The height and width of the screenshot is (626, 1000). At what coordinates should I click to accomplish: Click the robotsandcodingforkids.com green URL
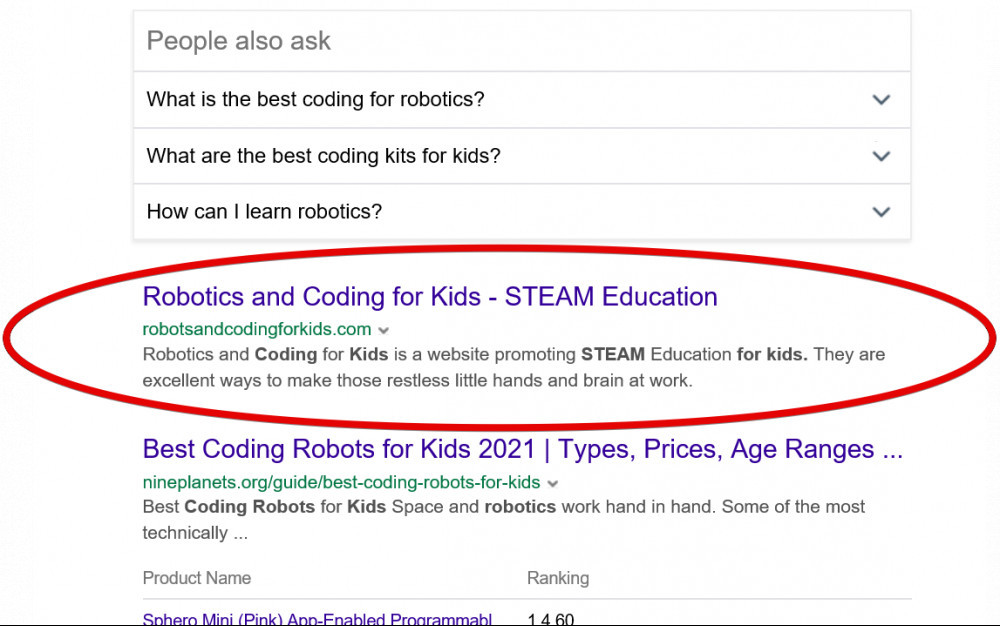(x=257, y=329)
